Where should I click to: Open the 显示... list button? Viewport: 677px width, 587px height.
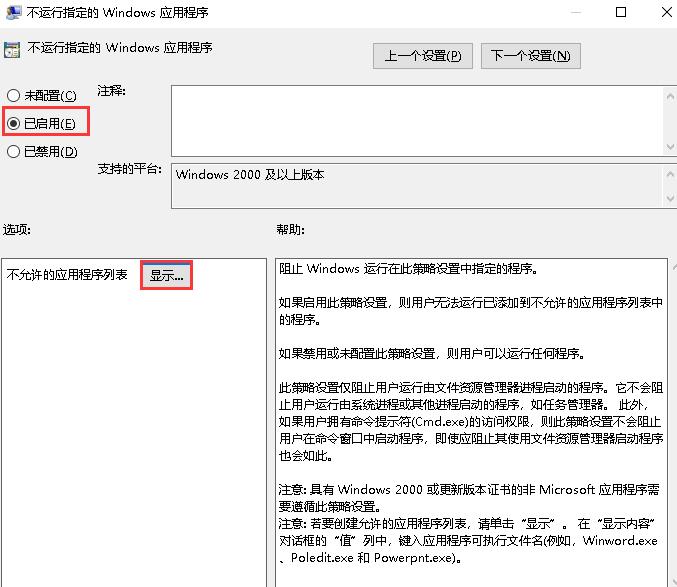pyautogui.click(x=167, y=275)
